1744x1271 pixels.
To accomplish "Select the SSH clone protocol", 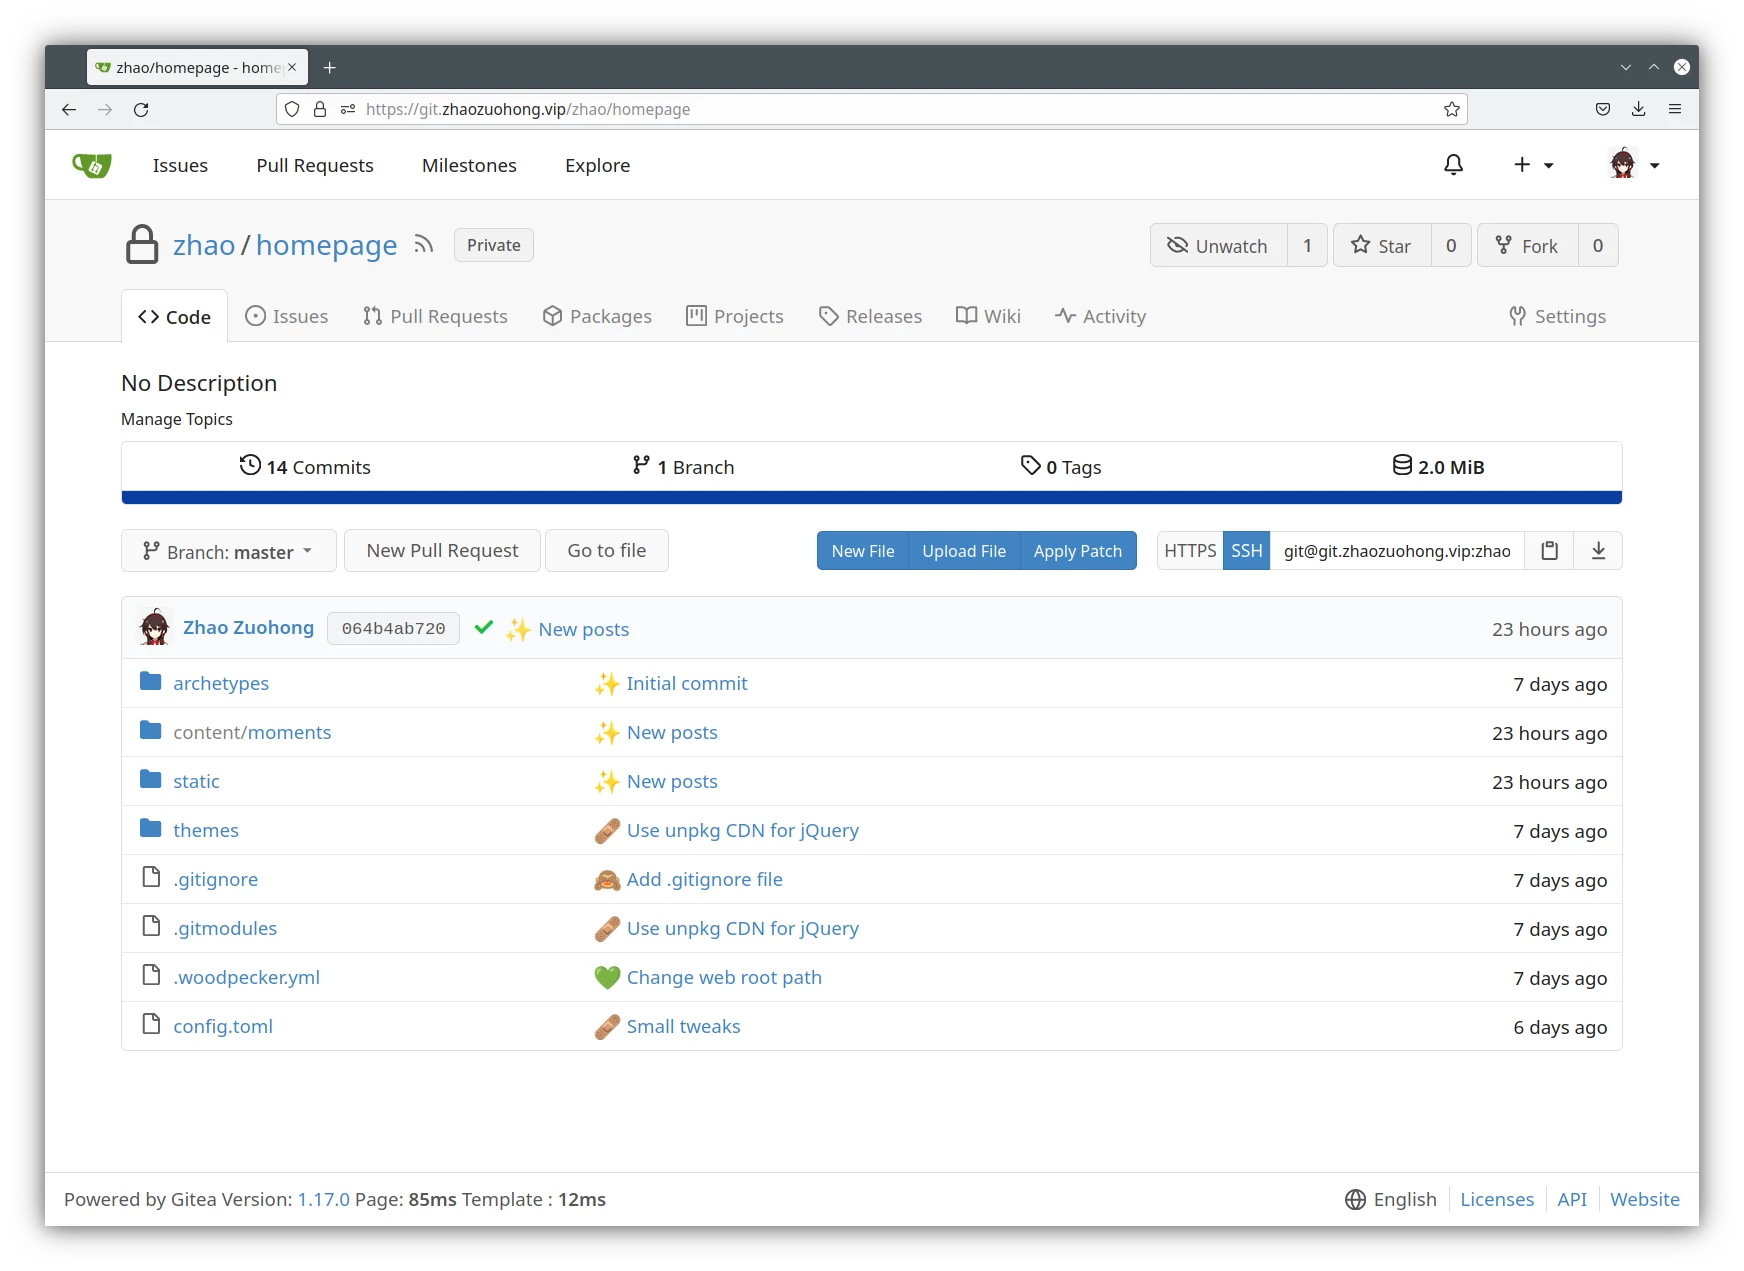I will 1246,551.
